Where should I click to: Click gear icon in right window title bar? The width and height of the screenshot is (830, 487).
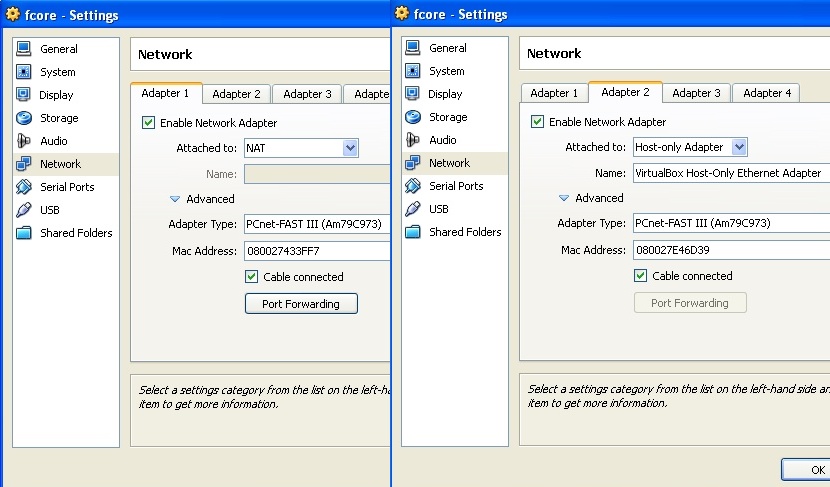402,13
